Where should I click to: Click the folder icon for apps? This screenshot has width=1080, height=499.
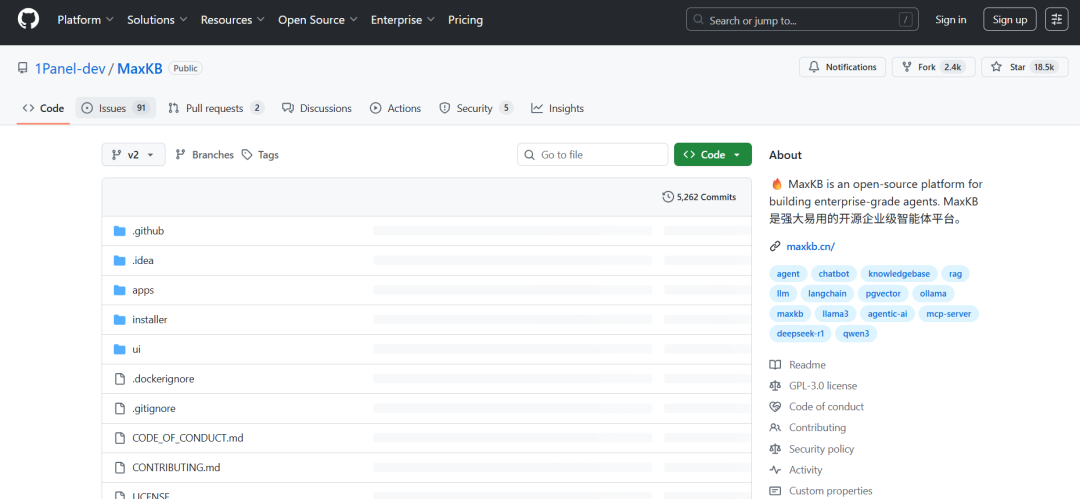click(119, 290)
